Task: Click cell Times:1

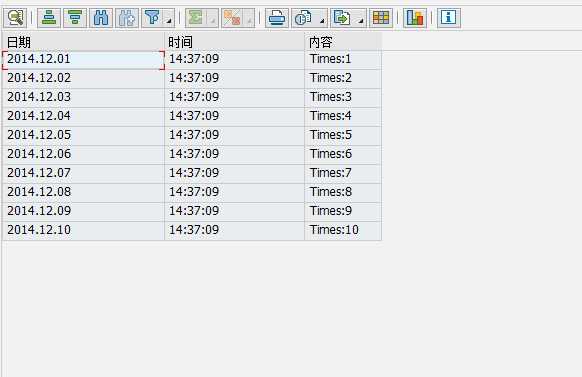Action: pos(343,60)
